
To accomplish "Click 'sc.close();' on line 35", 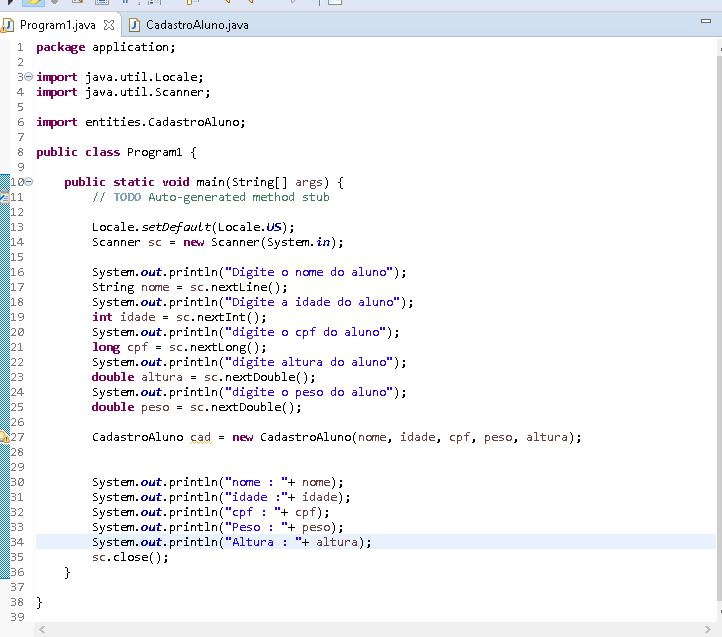I will click(x=130, y=557).
